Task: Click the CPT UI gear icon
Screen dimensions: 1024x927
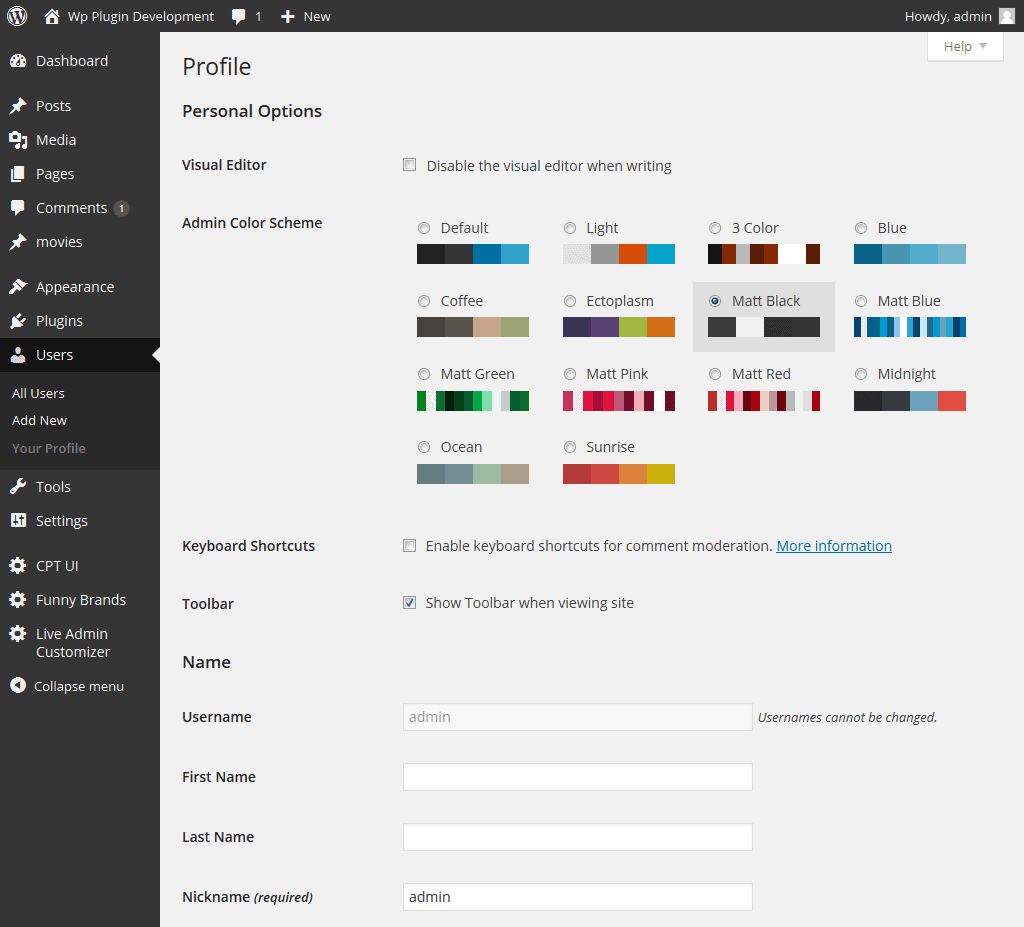Action: pyautogui.click(x=18, y=566)
